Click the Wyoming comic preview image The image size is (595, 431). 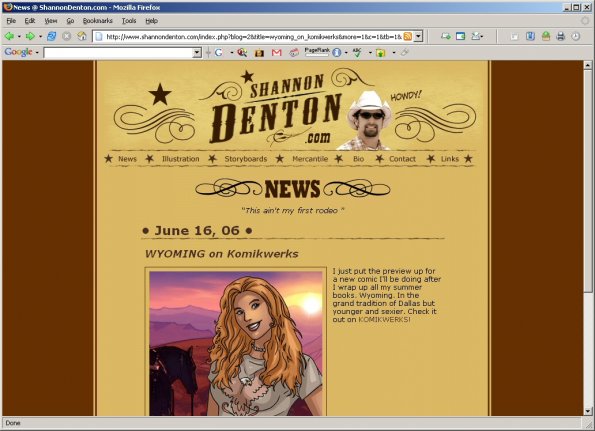coord(236,343)
